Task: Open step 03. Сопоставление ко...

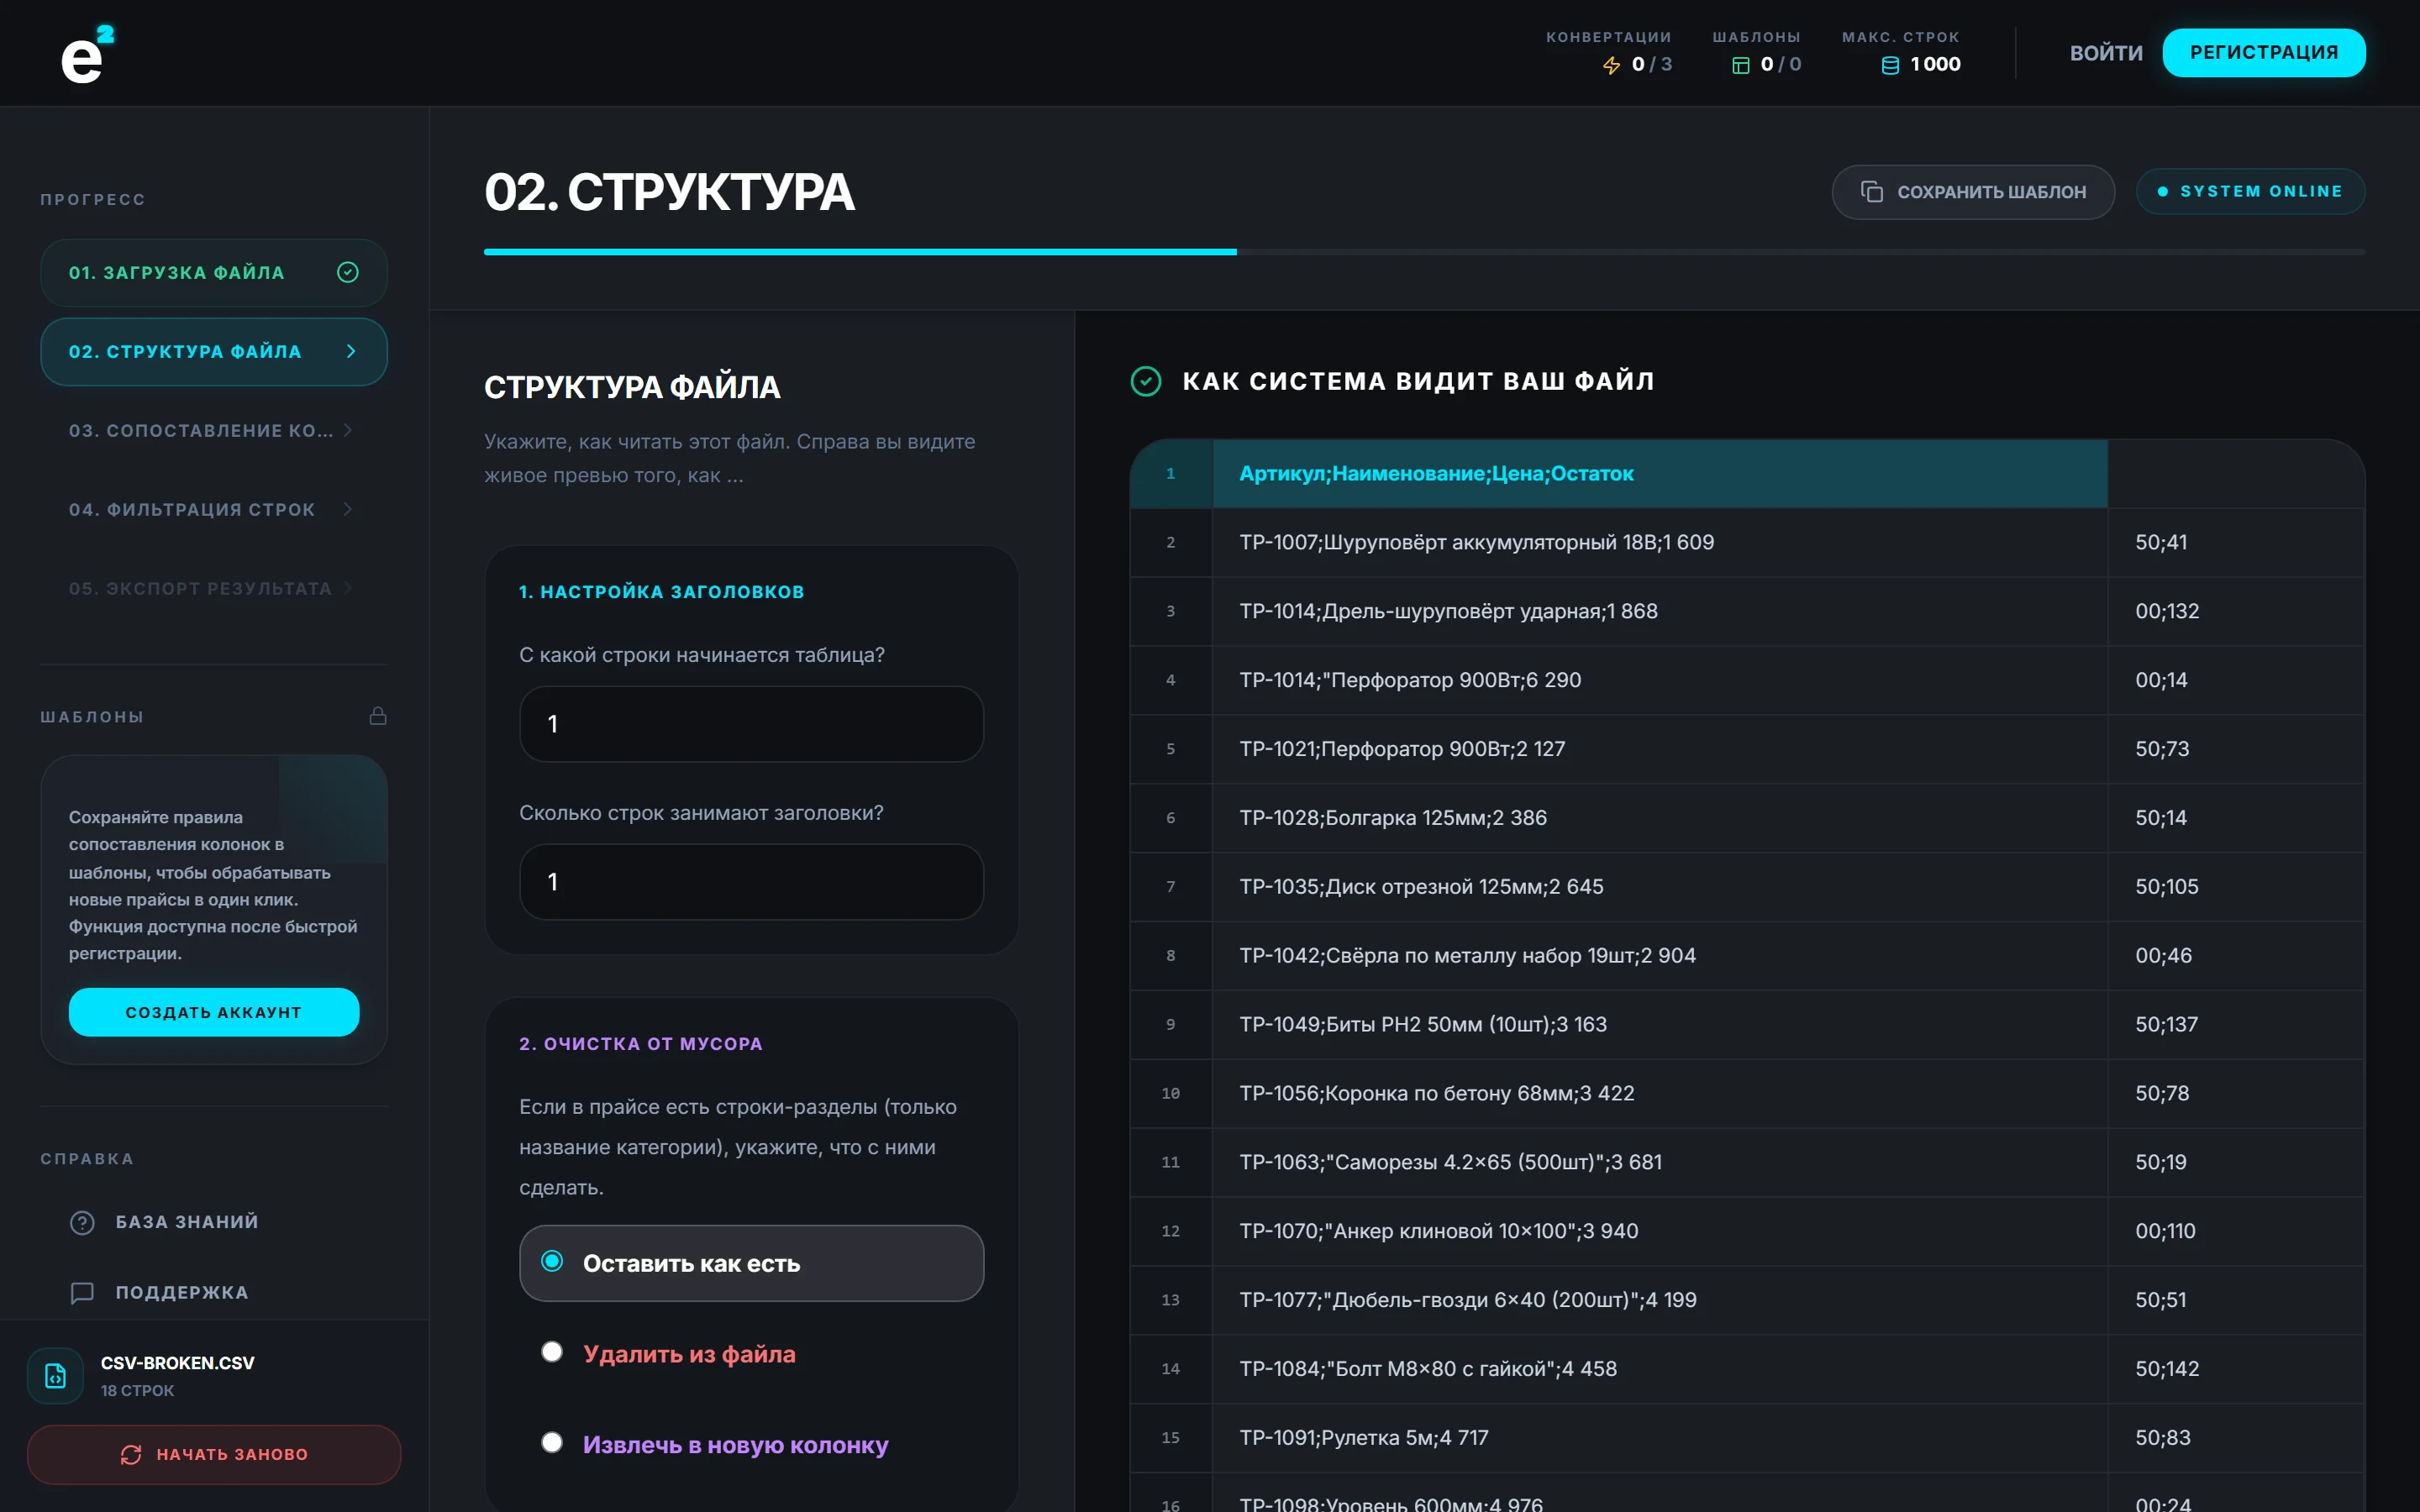Action: 214,430
